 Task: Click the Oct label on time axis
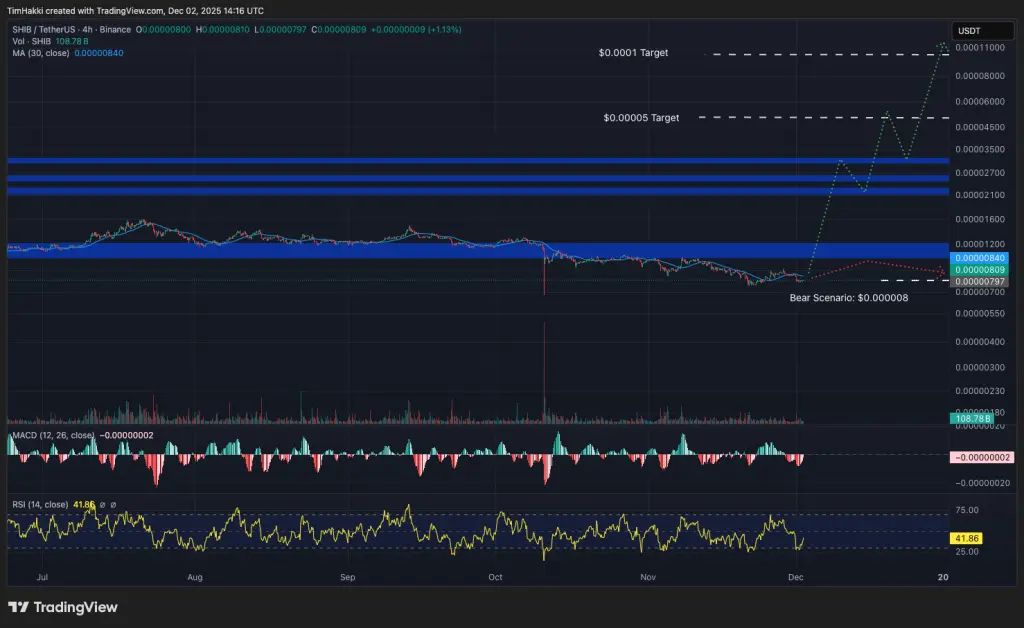pos(496,577)
